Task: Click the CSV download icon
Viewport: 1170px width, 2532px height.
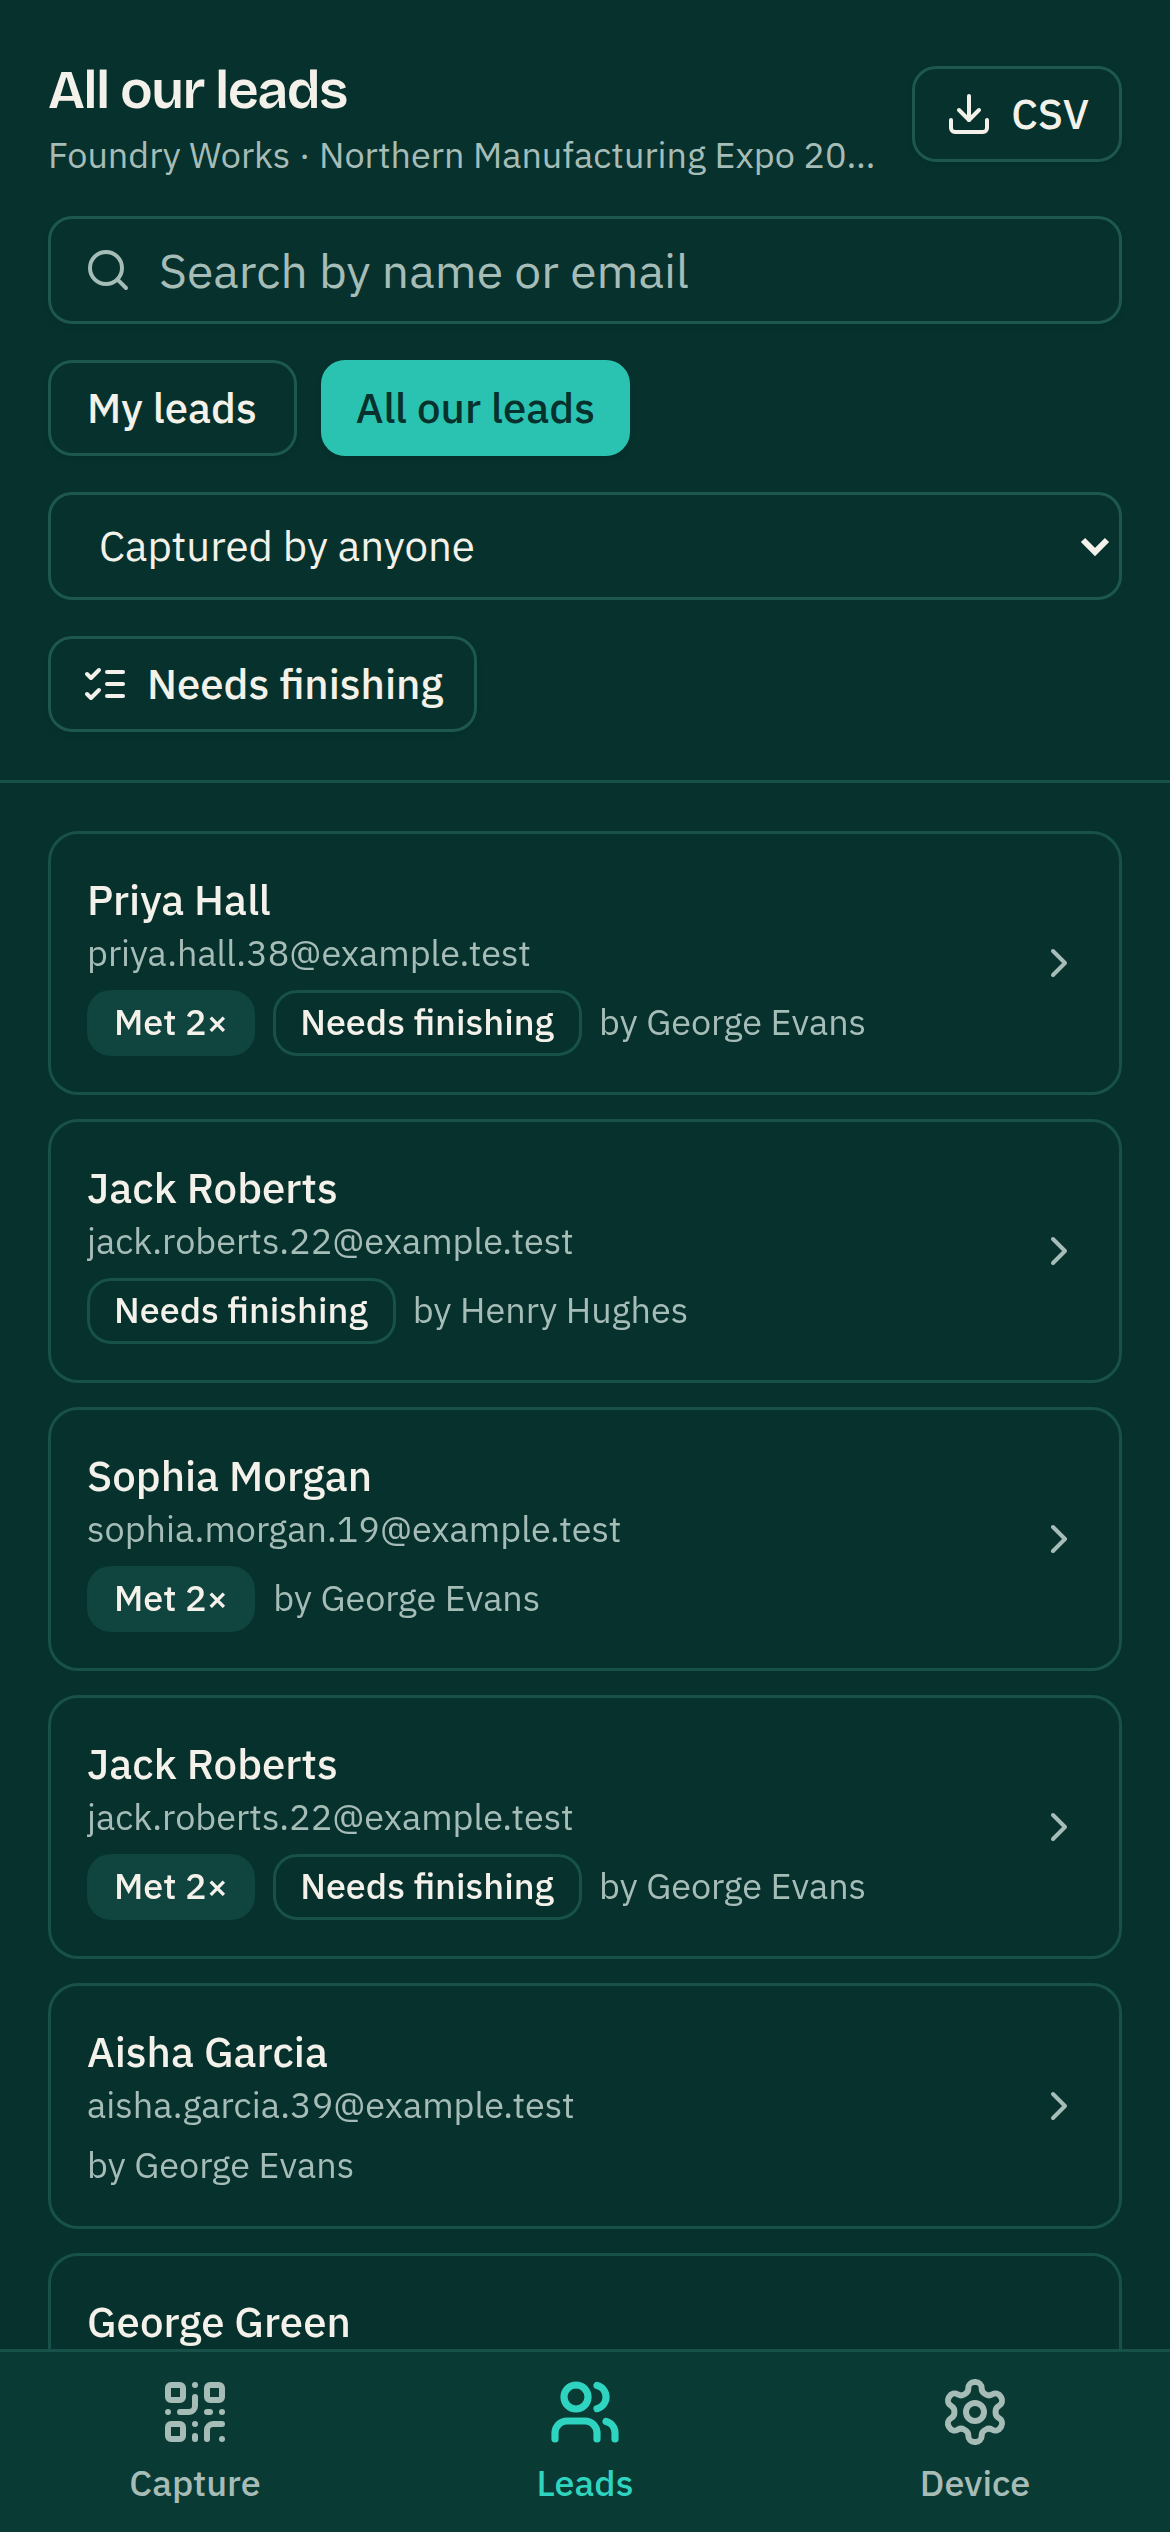Action: pyautogui.click(x=968, y=114)
